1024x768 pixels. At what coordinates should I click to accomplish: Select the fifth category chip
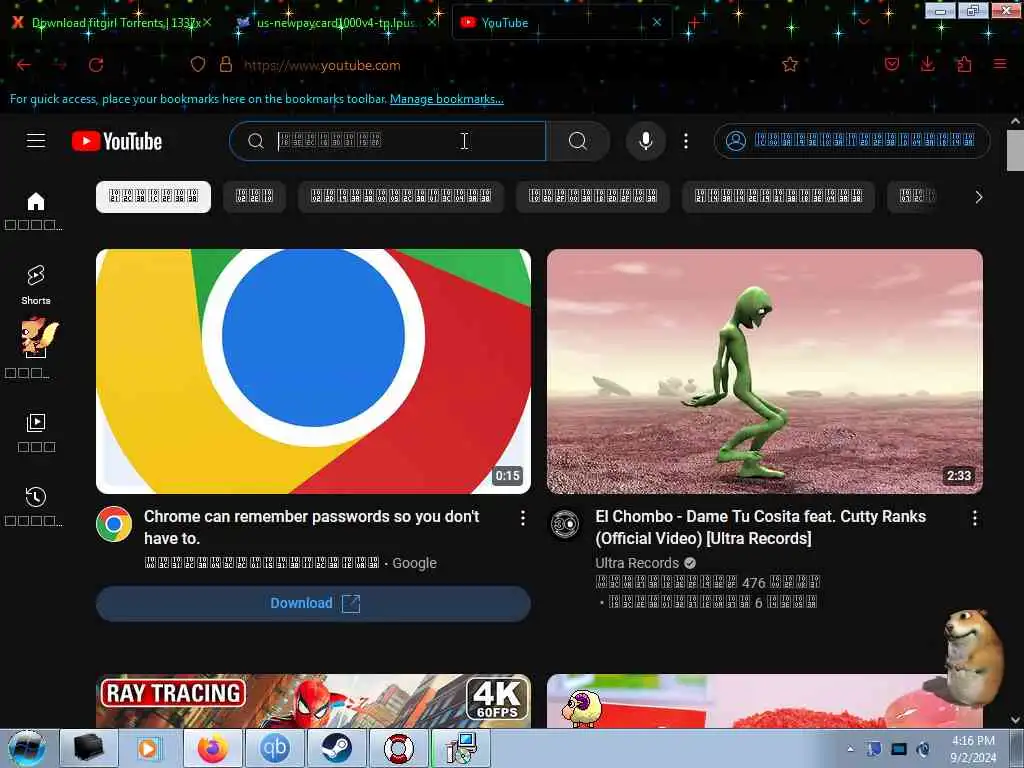(x=778, y=197)
